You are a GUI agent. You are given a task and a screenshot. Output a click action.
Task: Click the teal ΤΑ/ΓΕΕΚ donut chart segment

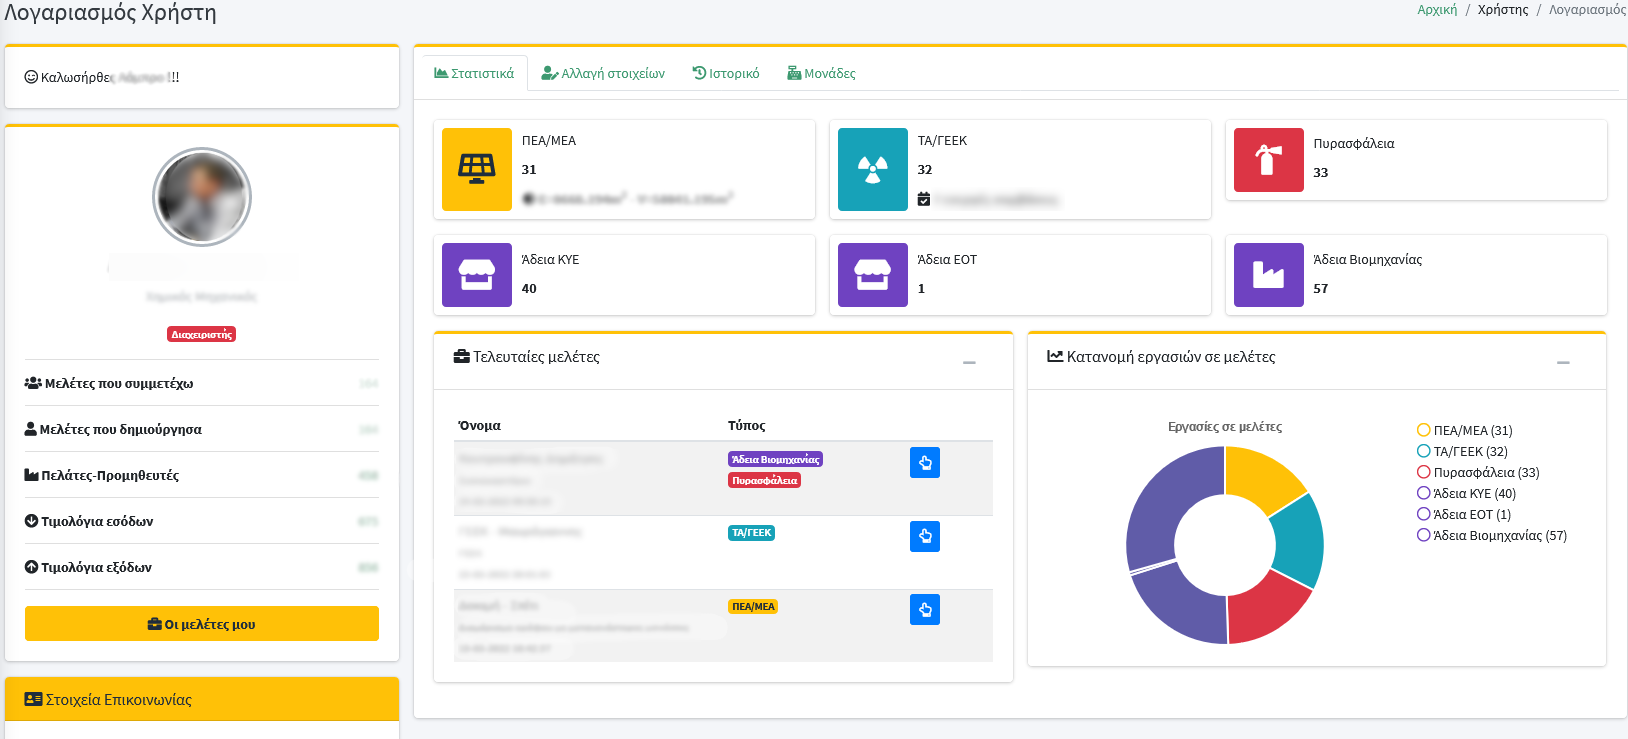1298,540
